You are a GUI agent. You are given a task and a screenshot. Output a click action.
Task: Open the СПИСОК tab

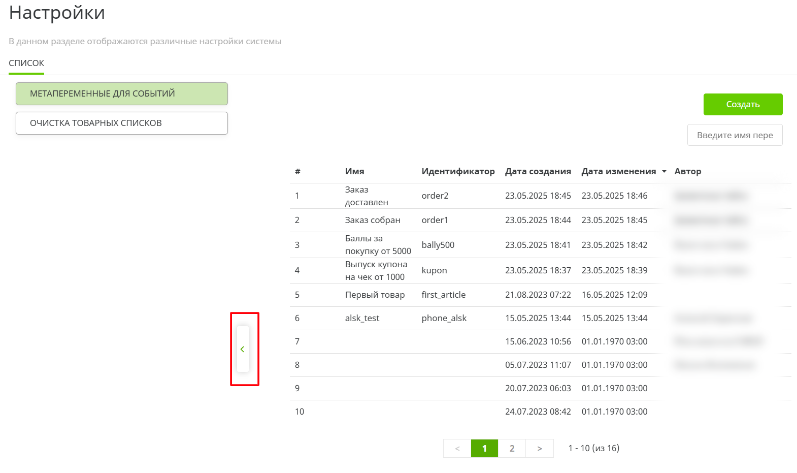point(26,63)
